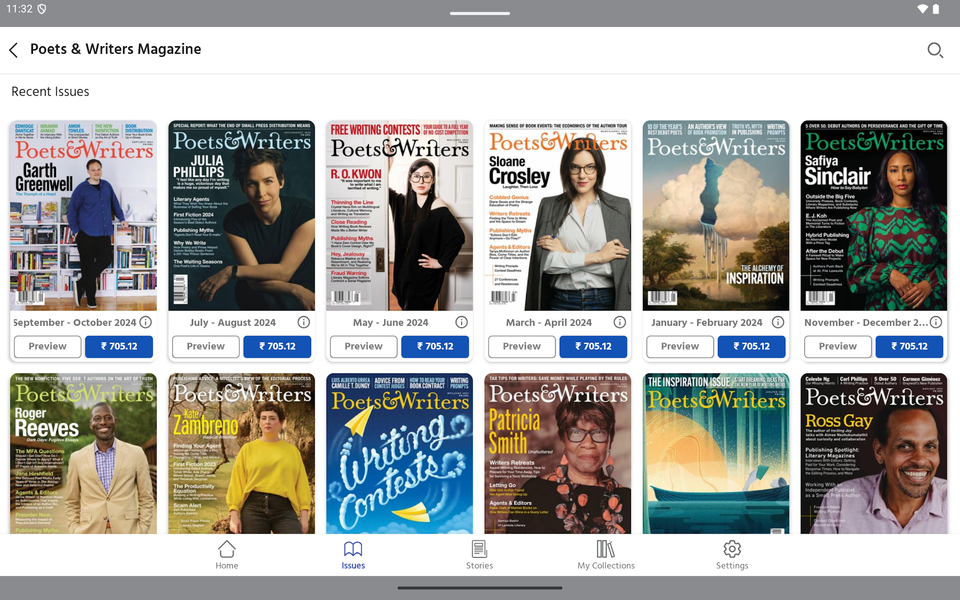Buy September - October 2024 issue for ₹705.12
The height and width of the screenshot is (600, 960).
(x=119, y=347)
